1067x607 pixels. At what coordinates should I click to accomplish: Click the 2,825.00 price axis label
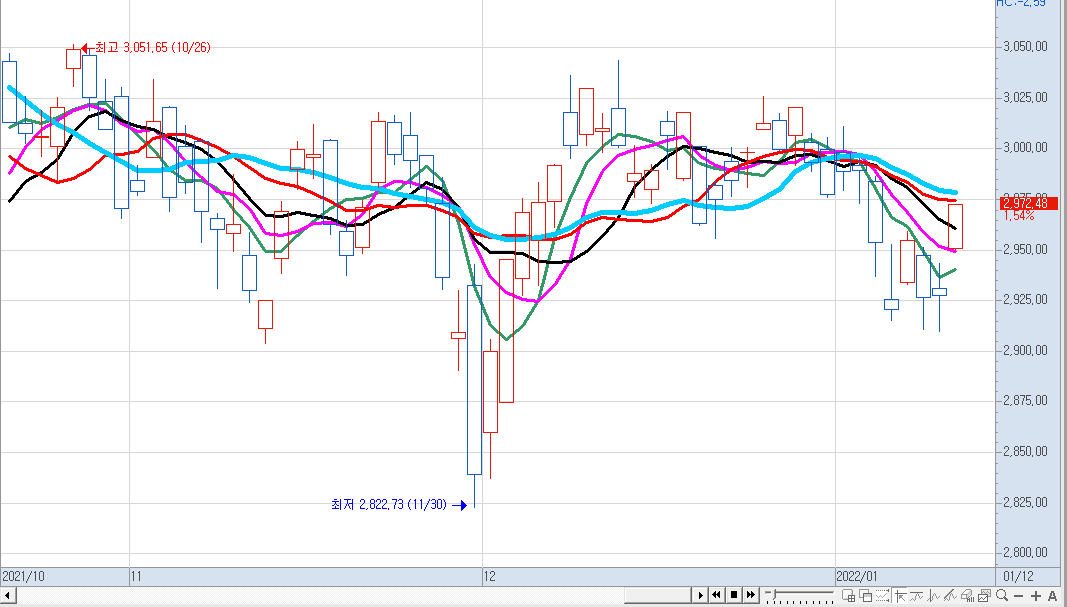[x=1025, y=502]
